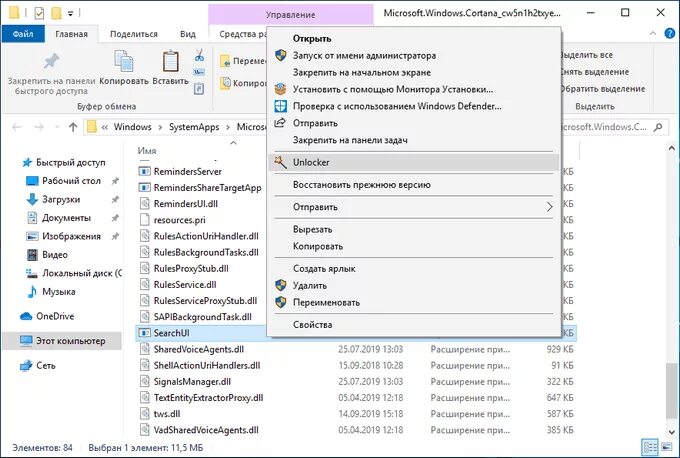Select the Unlocker context menu entry
Viewport: 680px width, 458px height.
pos(414,162)
